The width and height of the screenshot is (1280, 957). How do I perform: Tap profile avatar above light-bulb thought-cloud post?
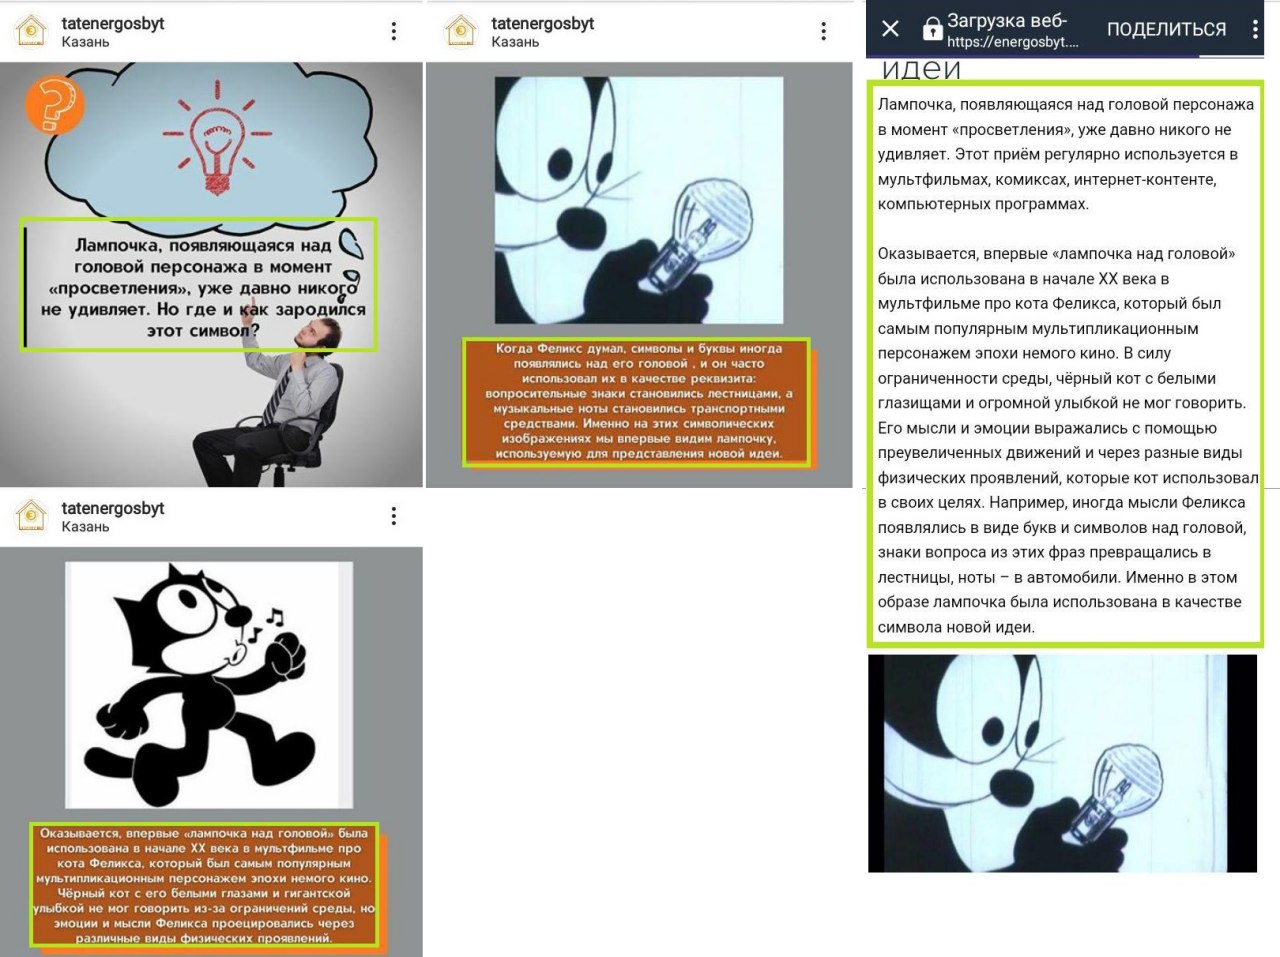32,32
